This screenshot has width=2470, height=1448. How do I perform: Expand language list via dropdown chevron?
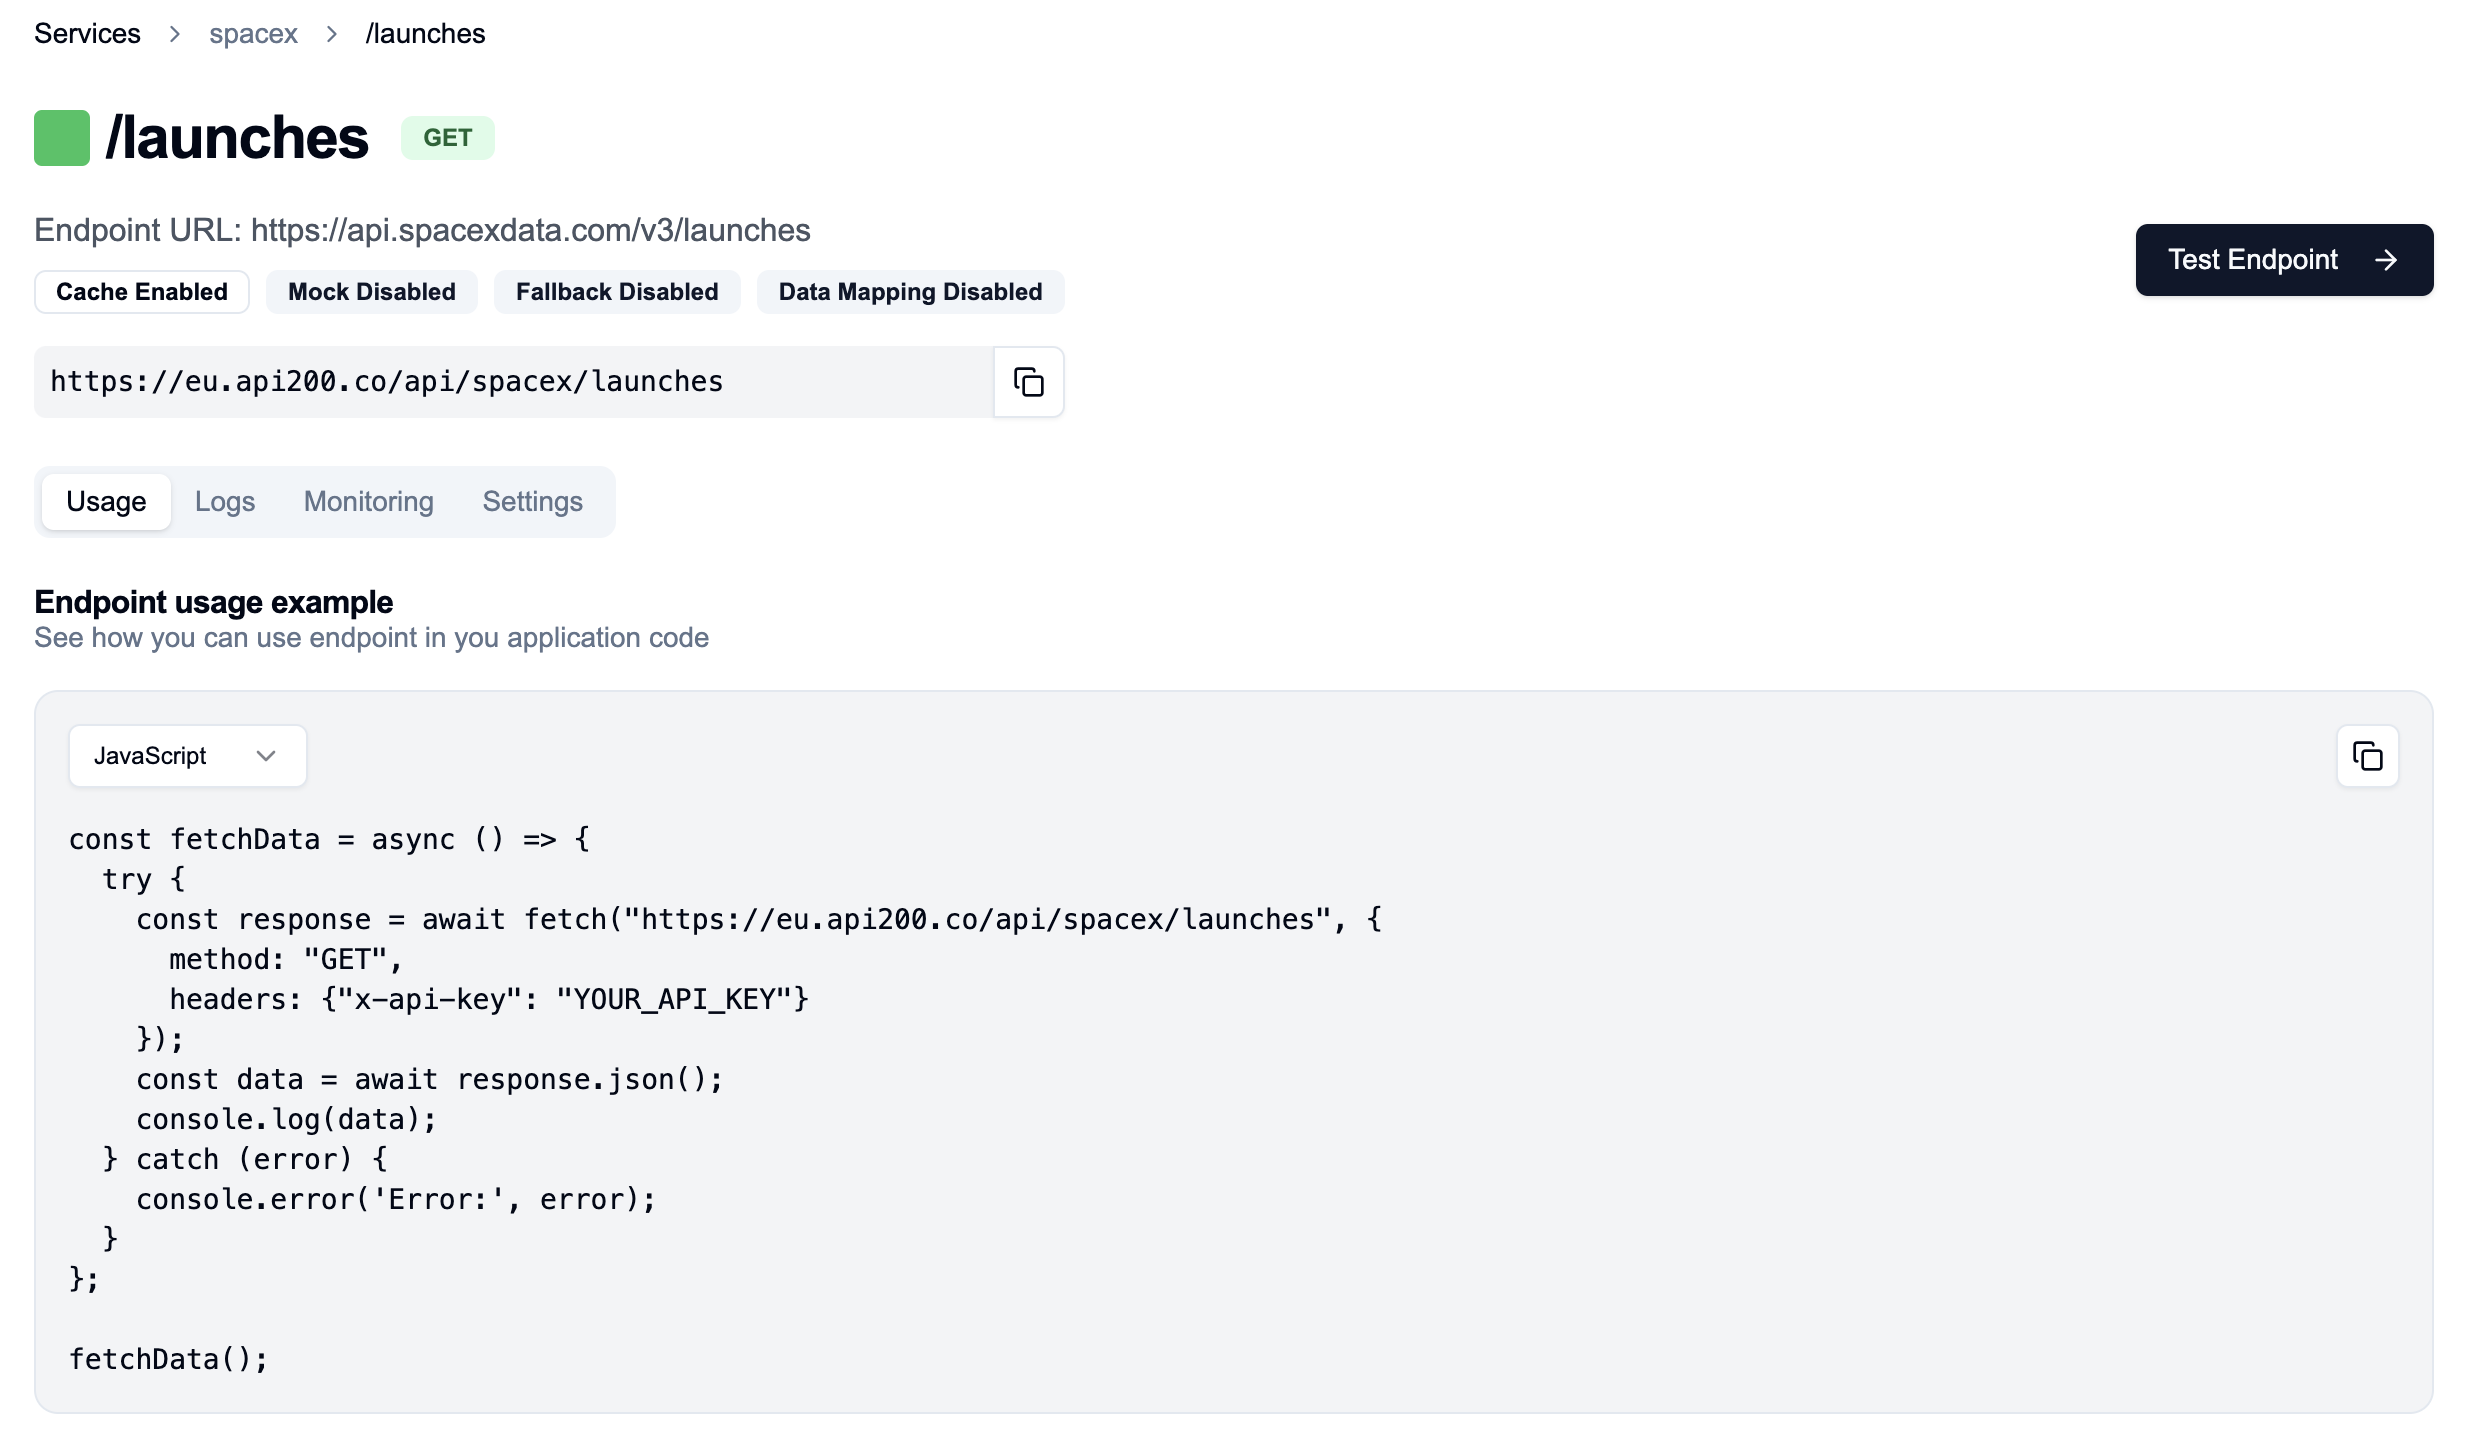coord(266,756)
